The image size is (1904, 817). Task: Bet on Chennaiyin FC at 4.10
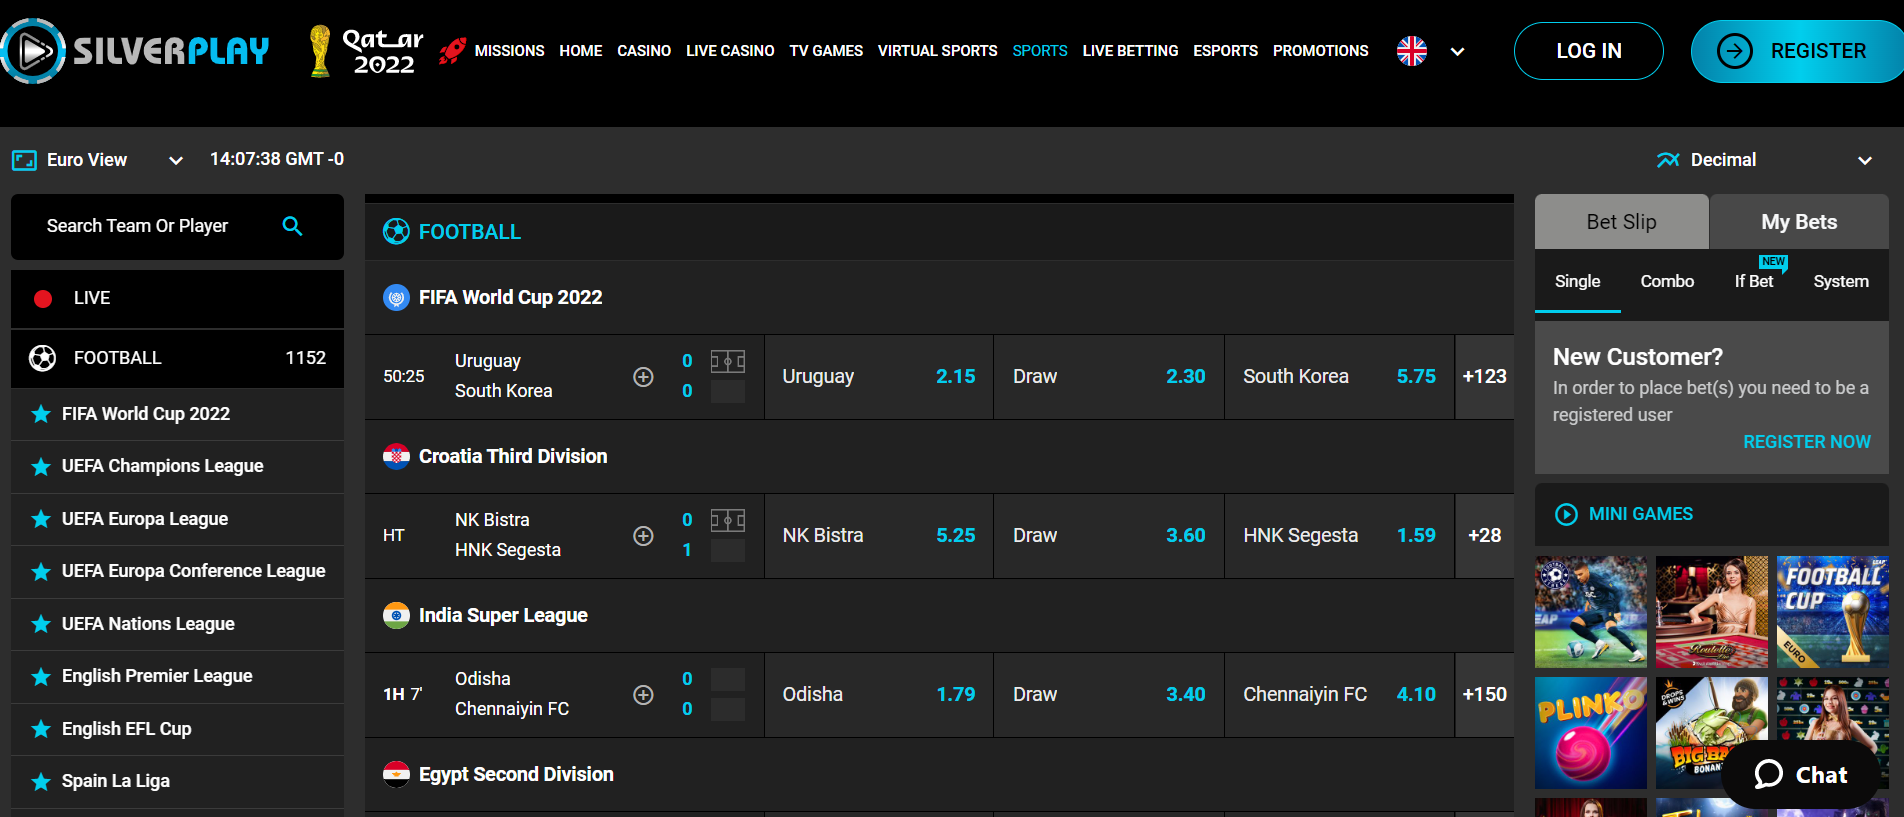(1339, 695)
